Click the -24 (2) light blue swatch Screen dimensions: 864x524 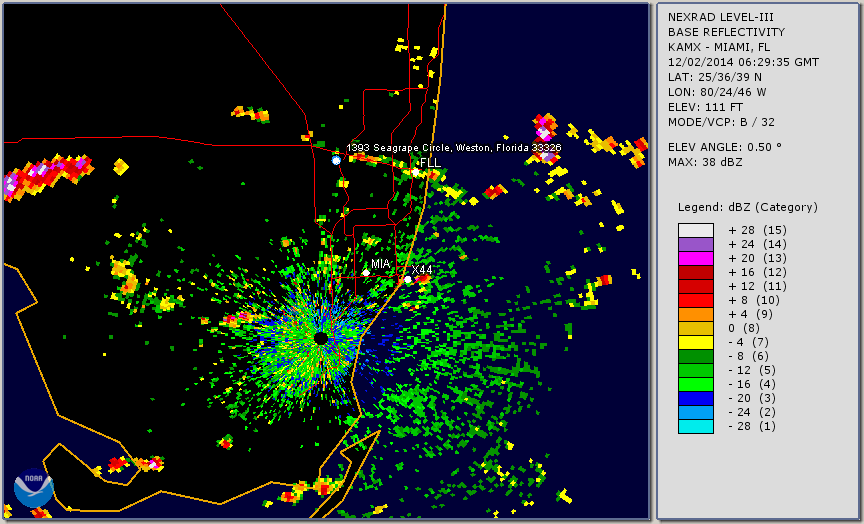click(696, 412)
